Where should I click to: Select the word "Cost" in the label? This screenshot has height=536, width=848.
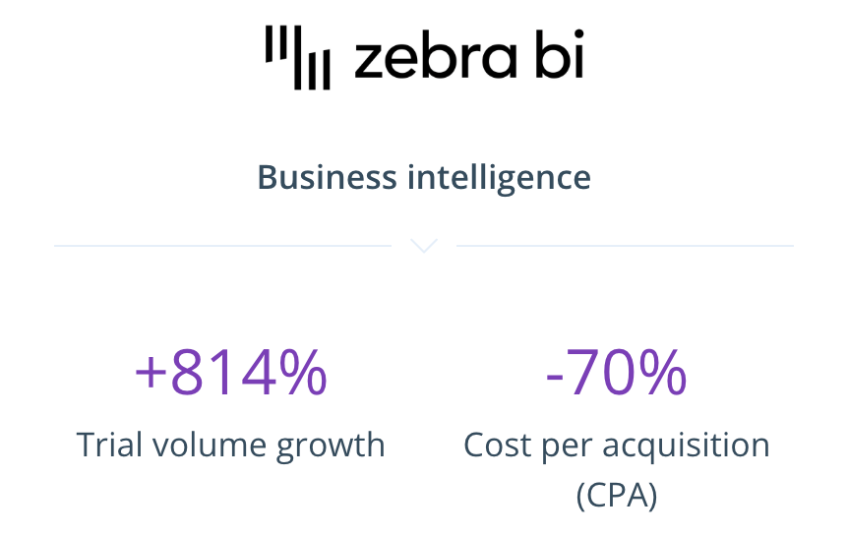[497, 444]
